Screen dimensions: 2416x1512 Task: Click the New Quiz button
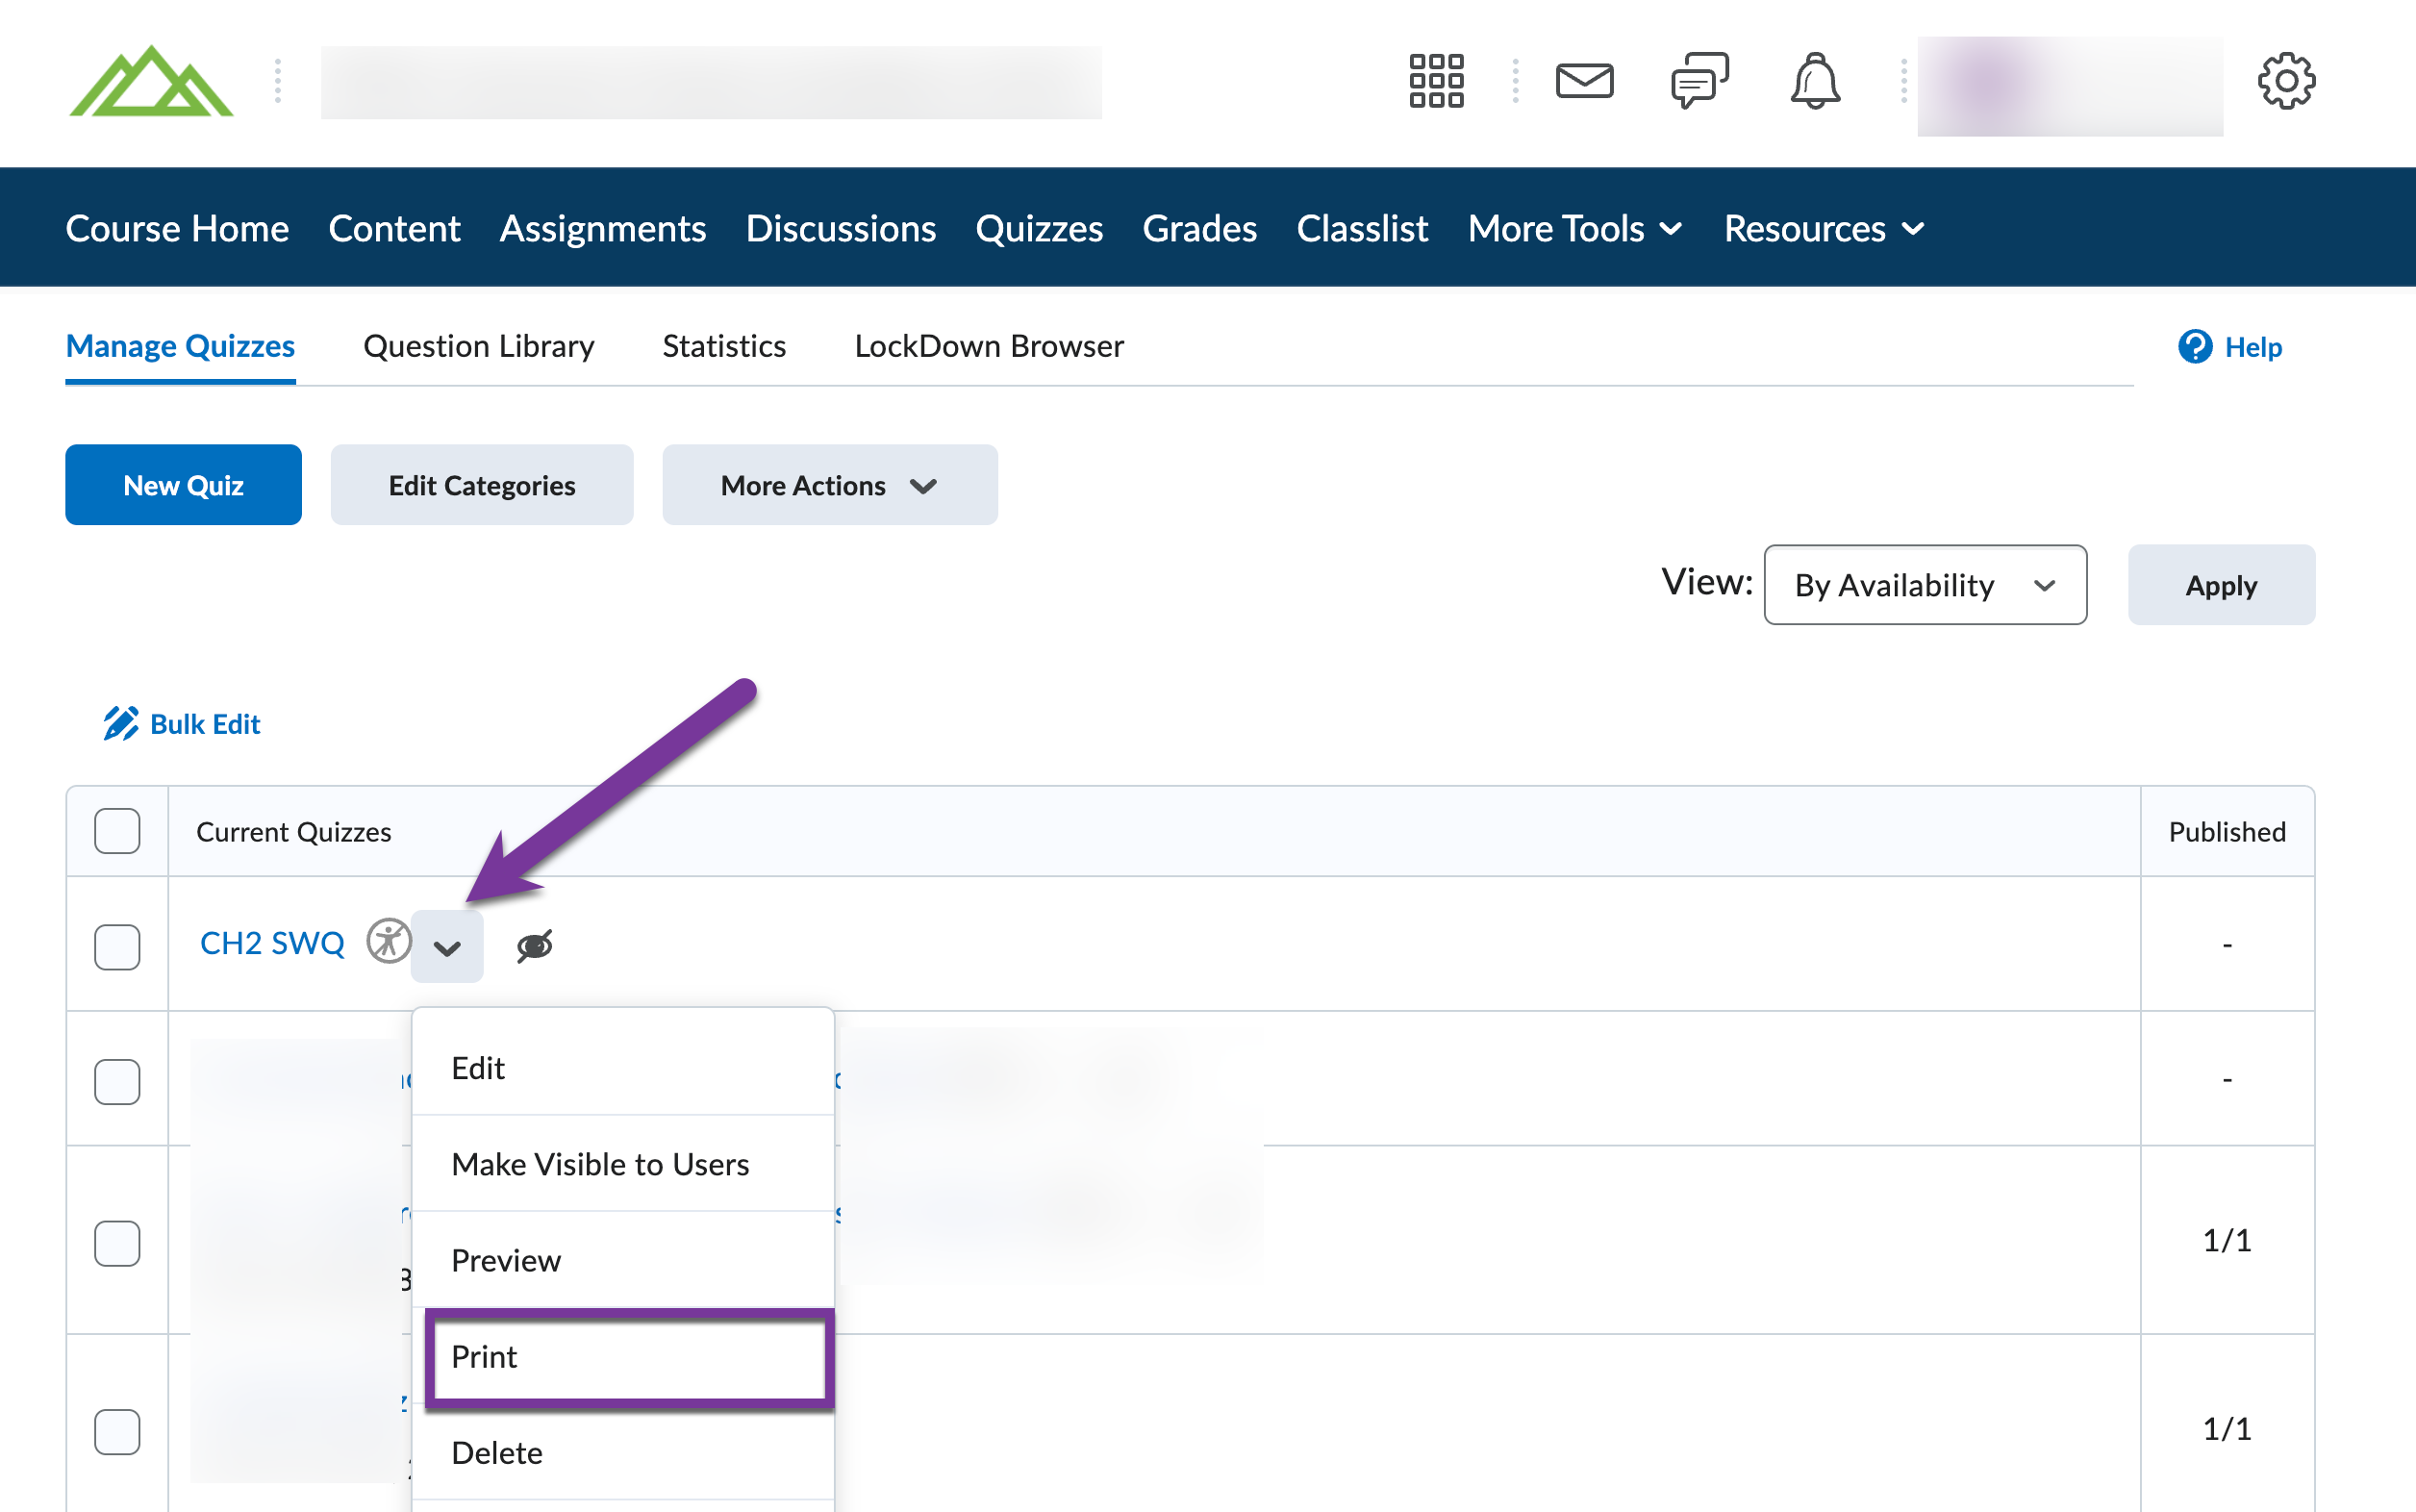click(183, 485)
